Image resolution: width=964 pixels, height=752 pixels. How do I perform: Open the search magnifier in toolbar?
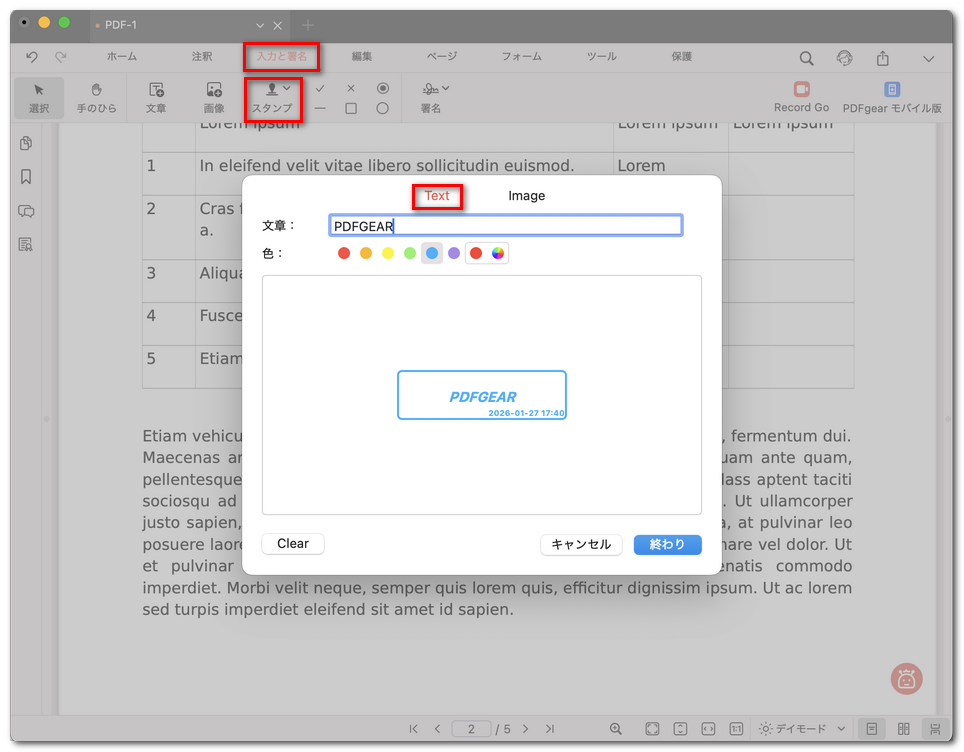point(807,58)
